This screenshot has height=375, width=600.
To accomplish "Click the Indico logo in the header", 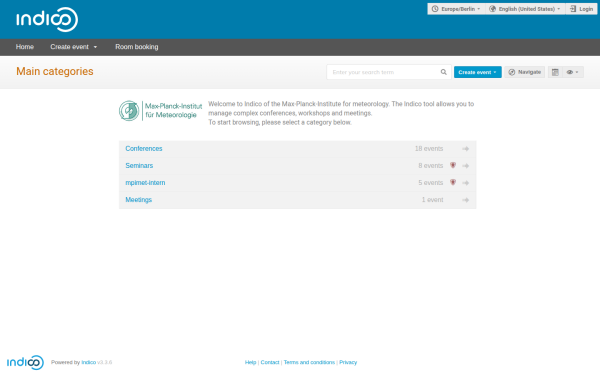I will click(47, 19).
